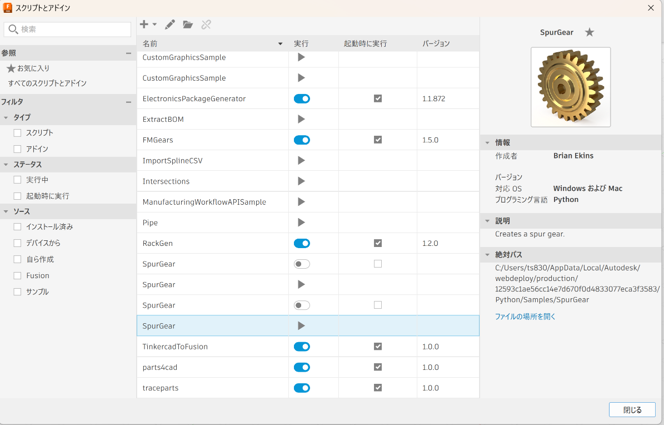
Task: Collapse the 説明 details section
Action: 487,221
